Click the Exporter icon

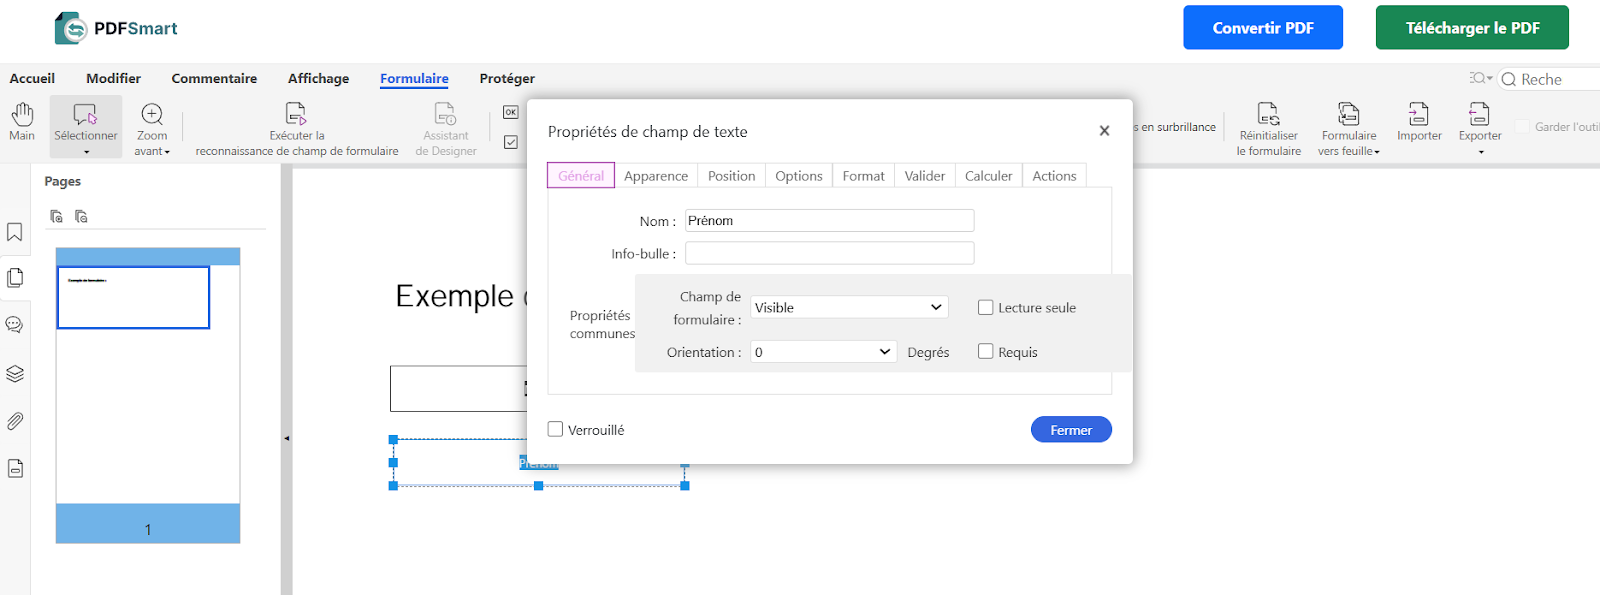pos(1479,114)
